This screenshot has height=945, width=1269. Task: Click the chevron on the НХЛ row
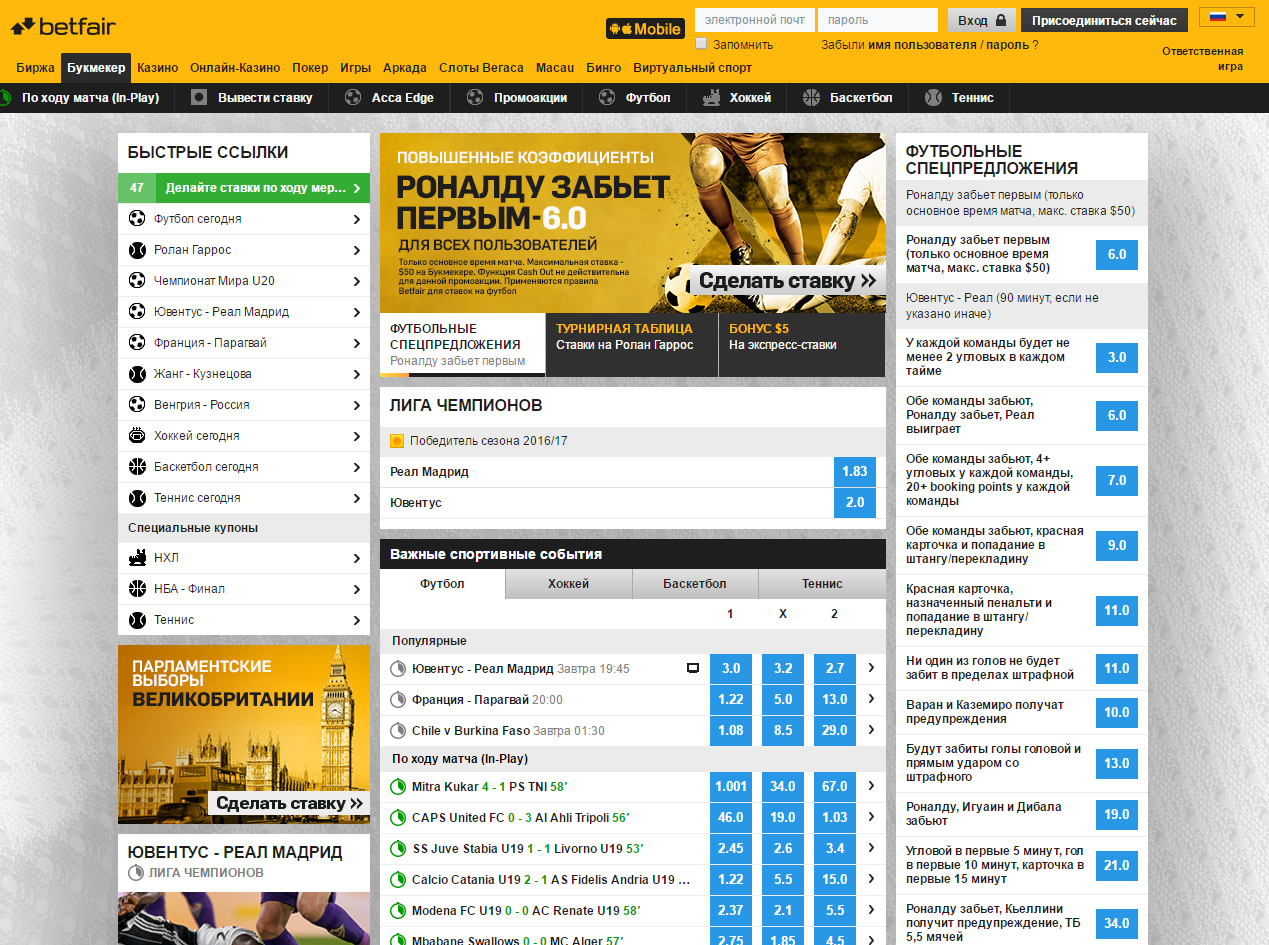(x=357, y=558)
